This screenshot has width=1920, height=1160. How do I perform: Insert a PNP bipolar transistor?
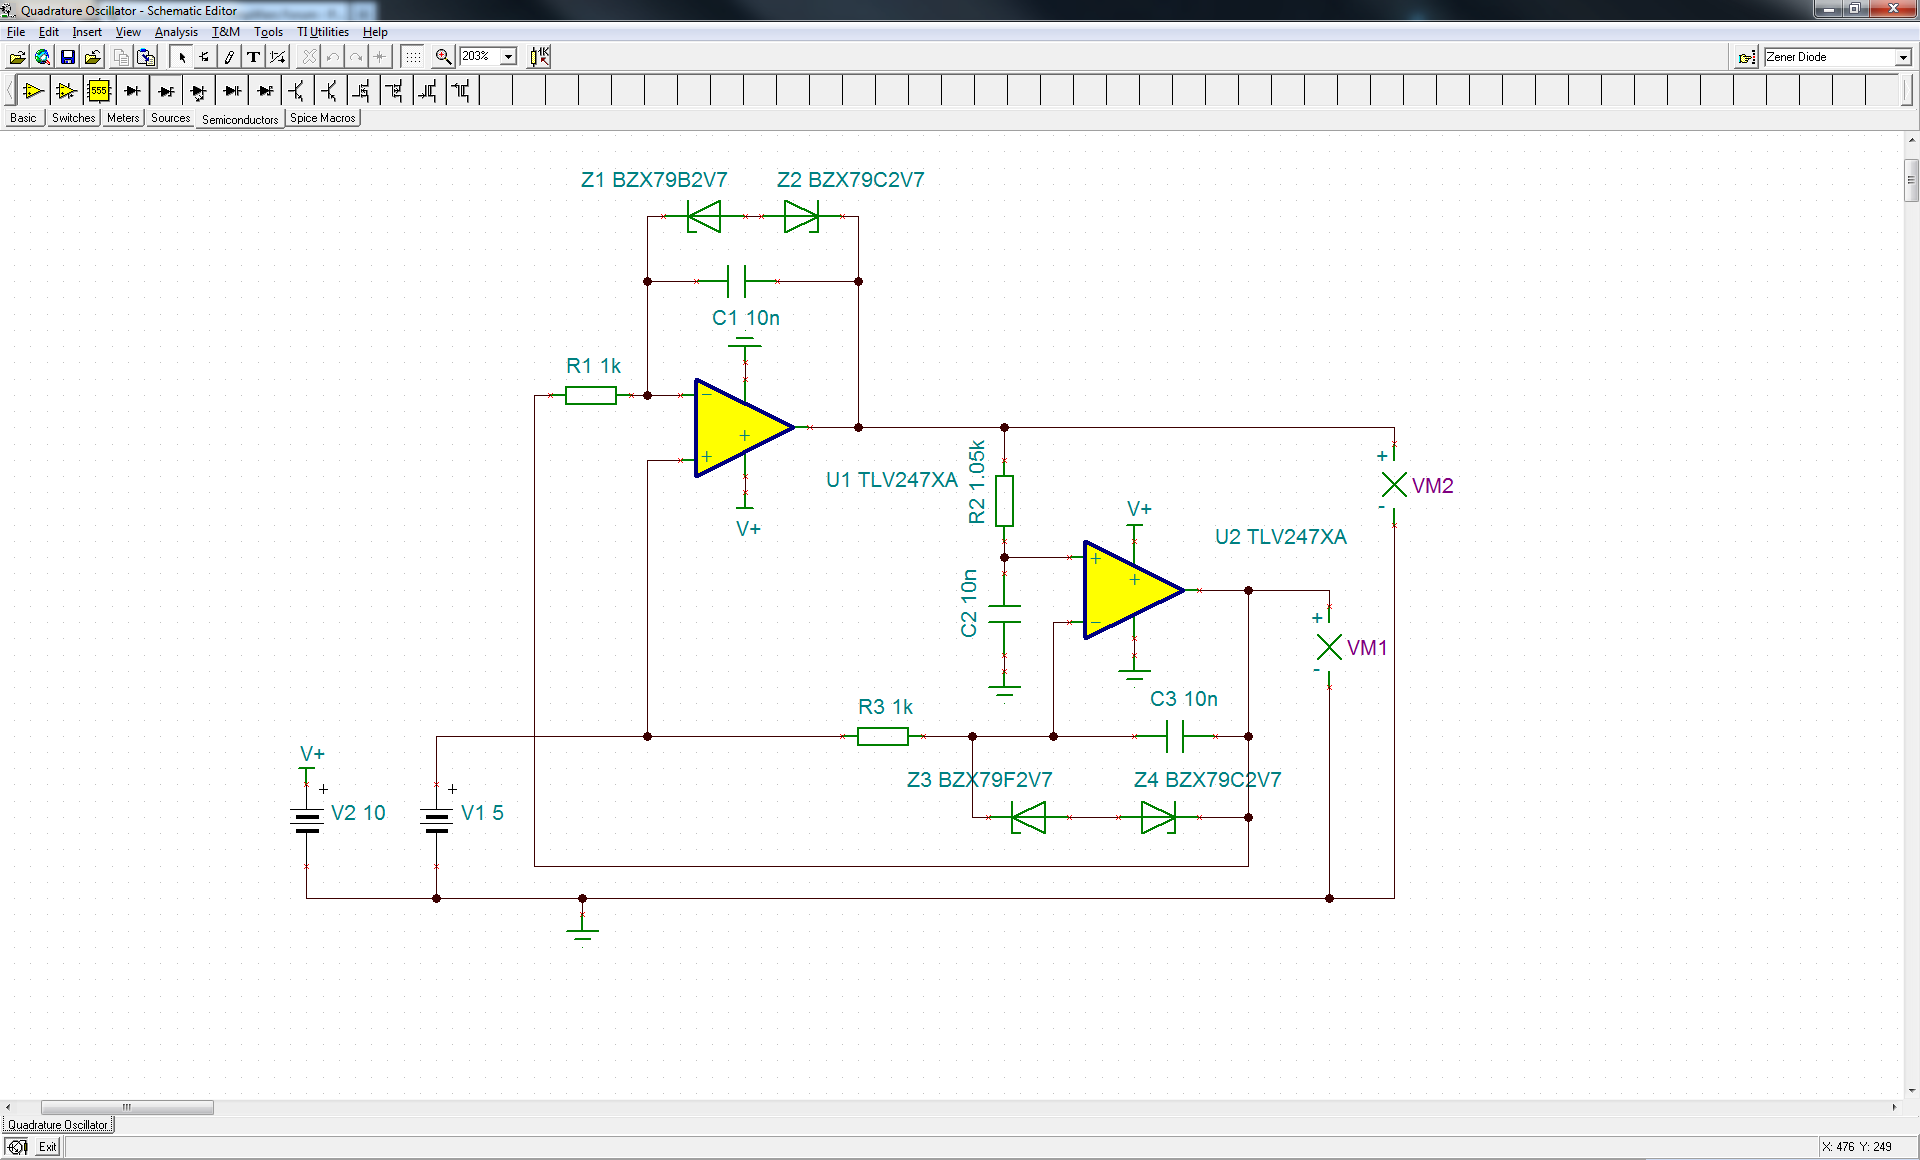[330, 91]
